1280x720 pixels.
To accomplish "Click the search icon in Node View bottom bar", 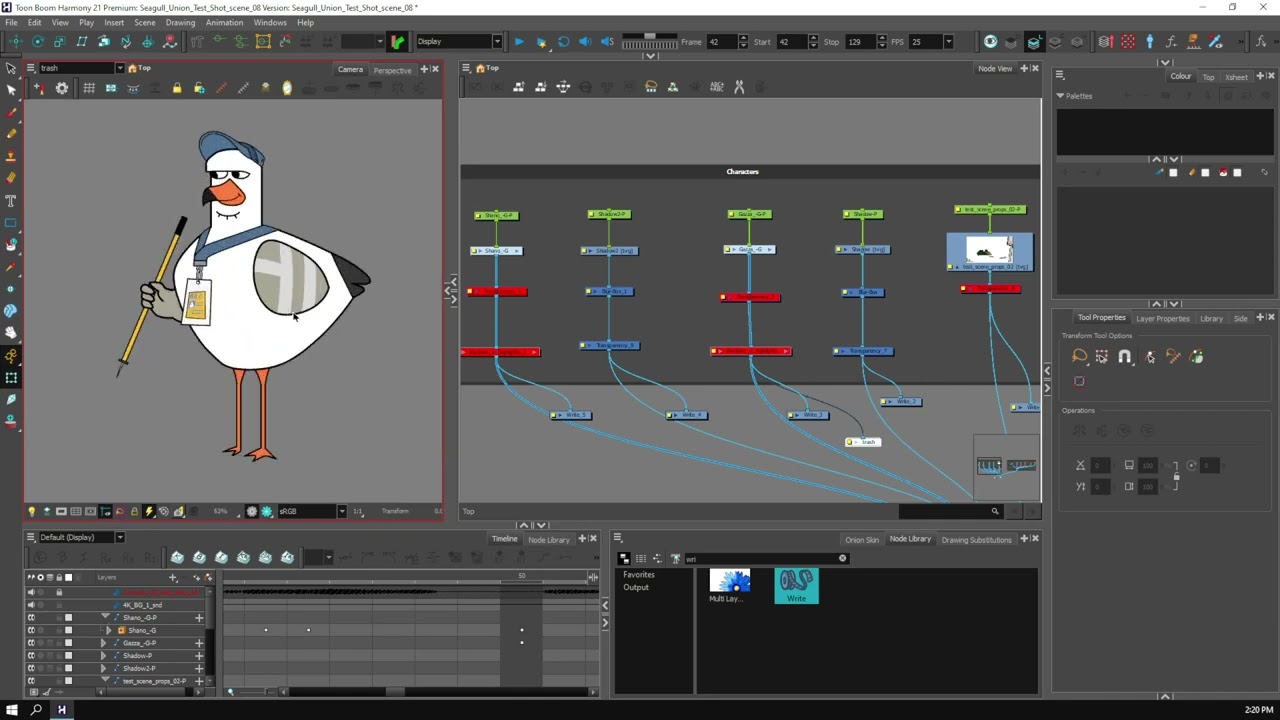I will [x=994, y=511].
